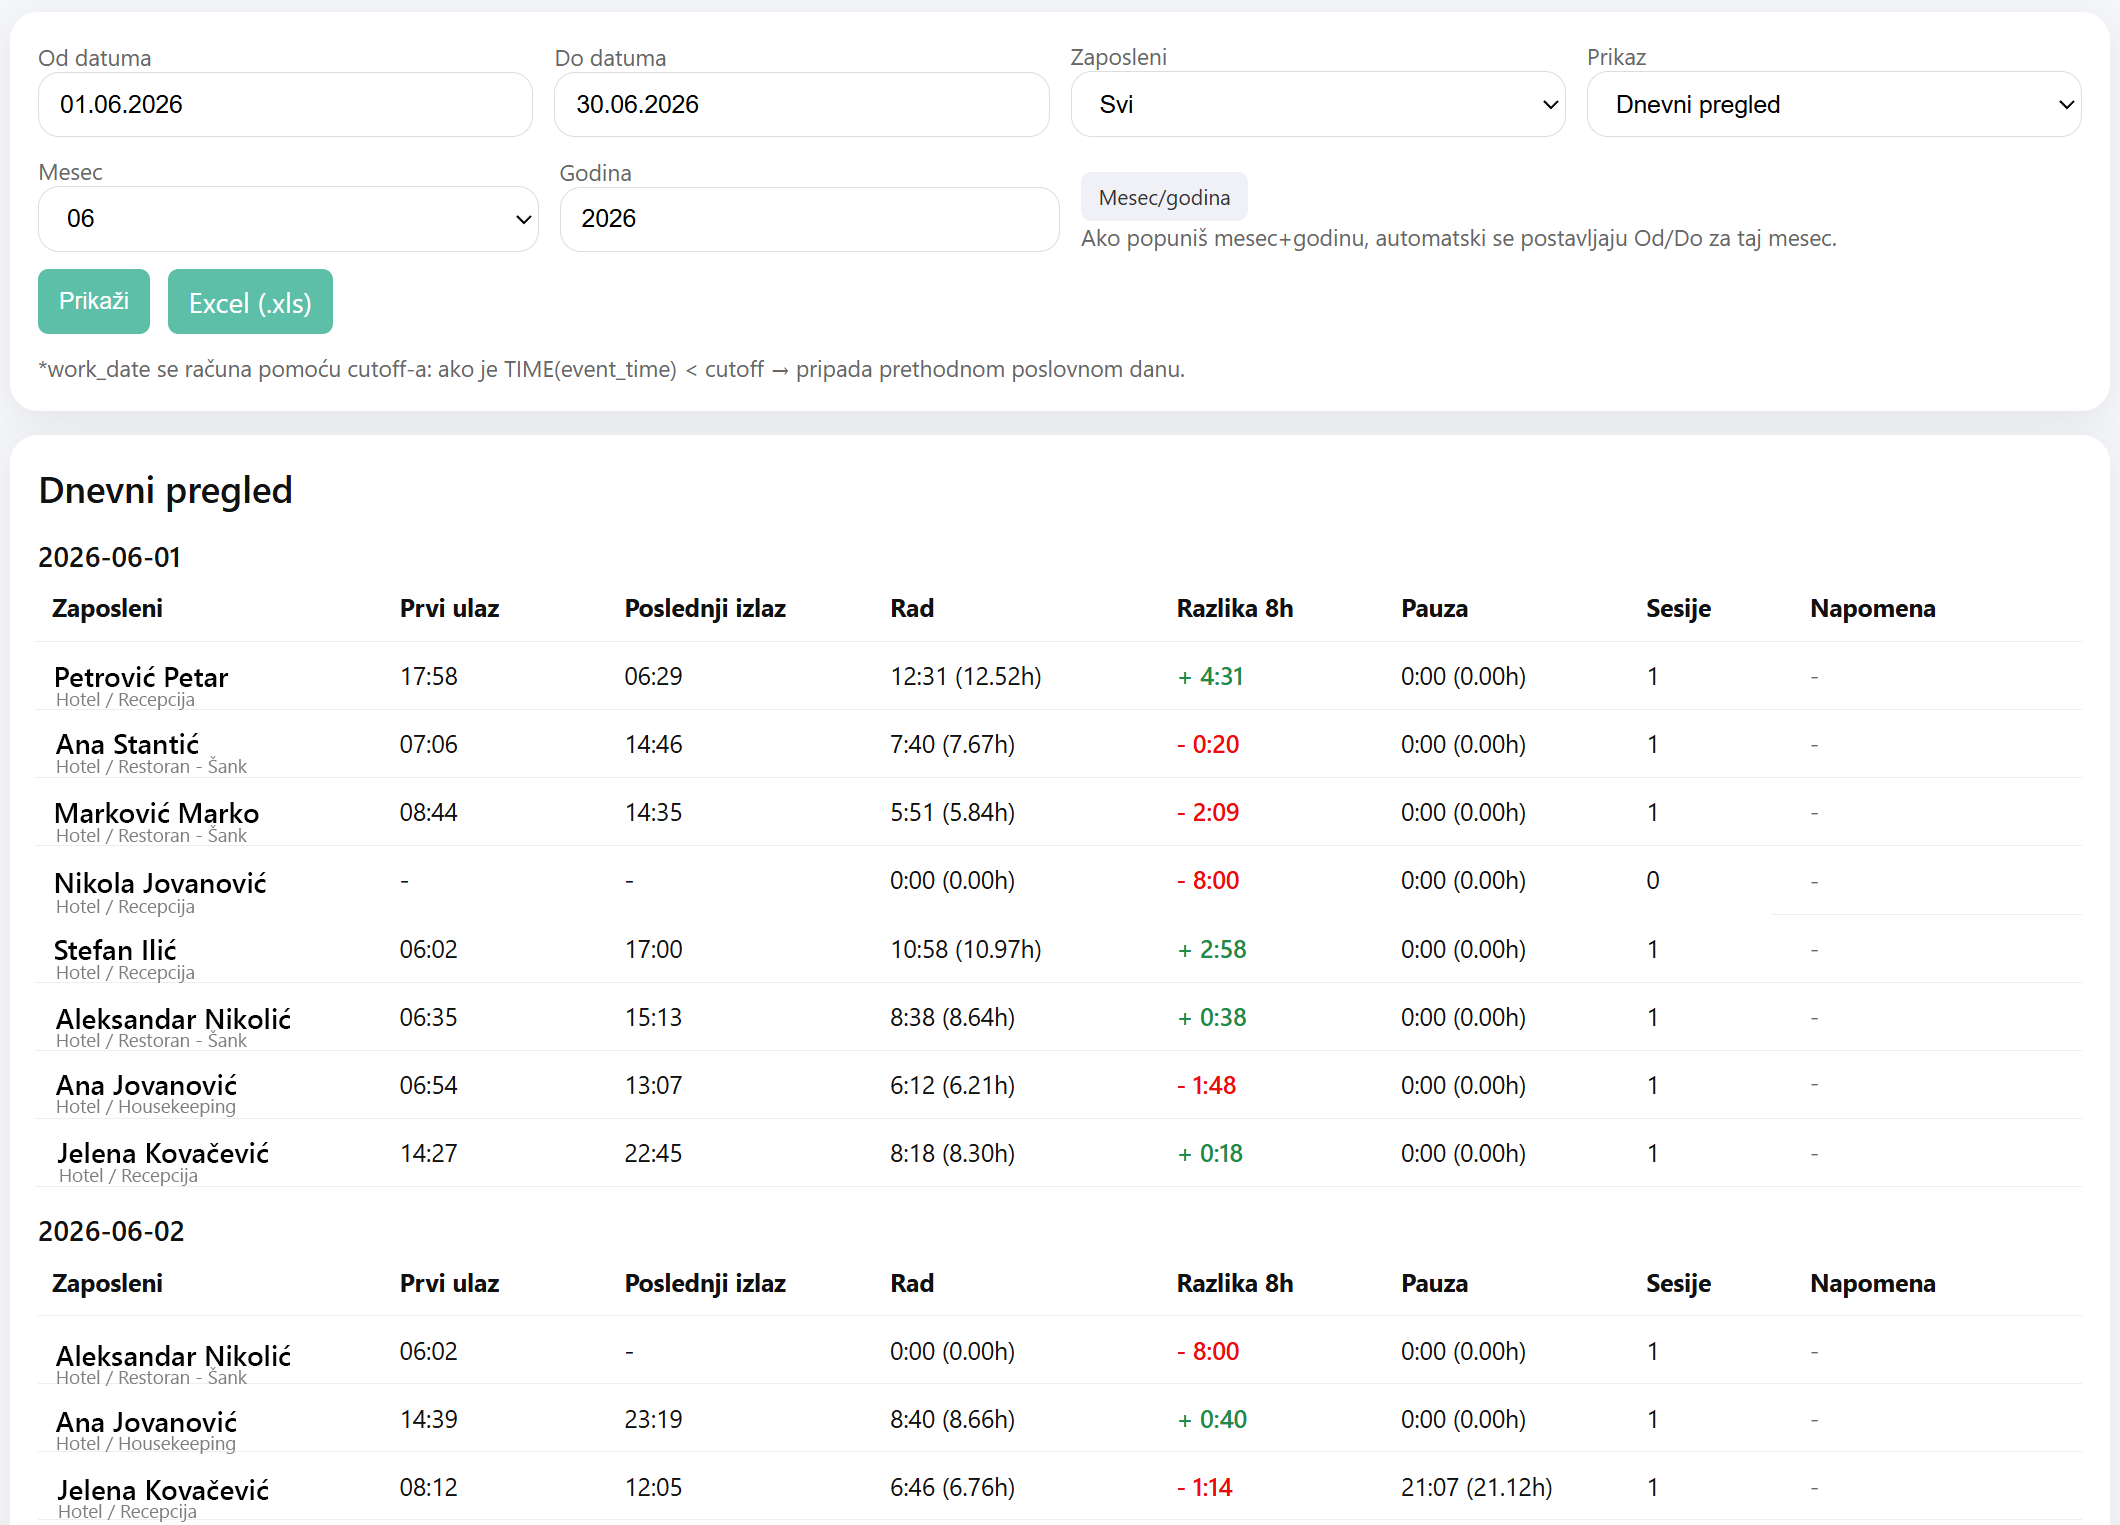This screenshot has height=1525, width=2120.
Task: Click the Mesec/godina label chip
Action: 1164,197
